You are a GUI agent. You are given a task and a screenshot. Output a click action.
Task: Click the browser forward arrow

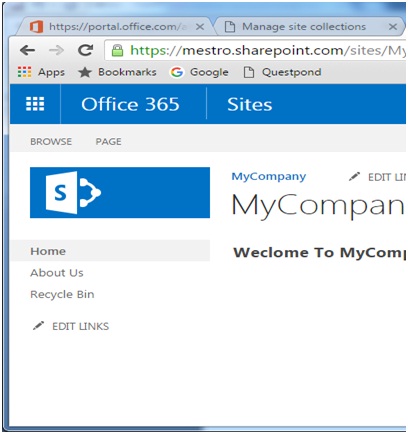56,51
